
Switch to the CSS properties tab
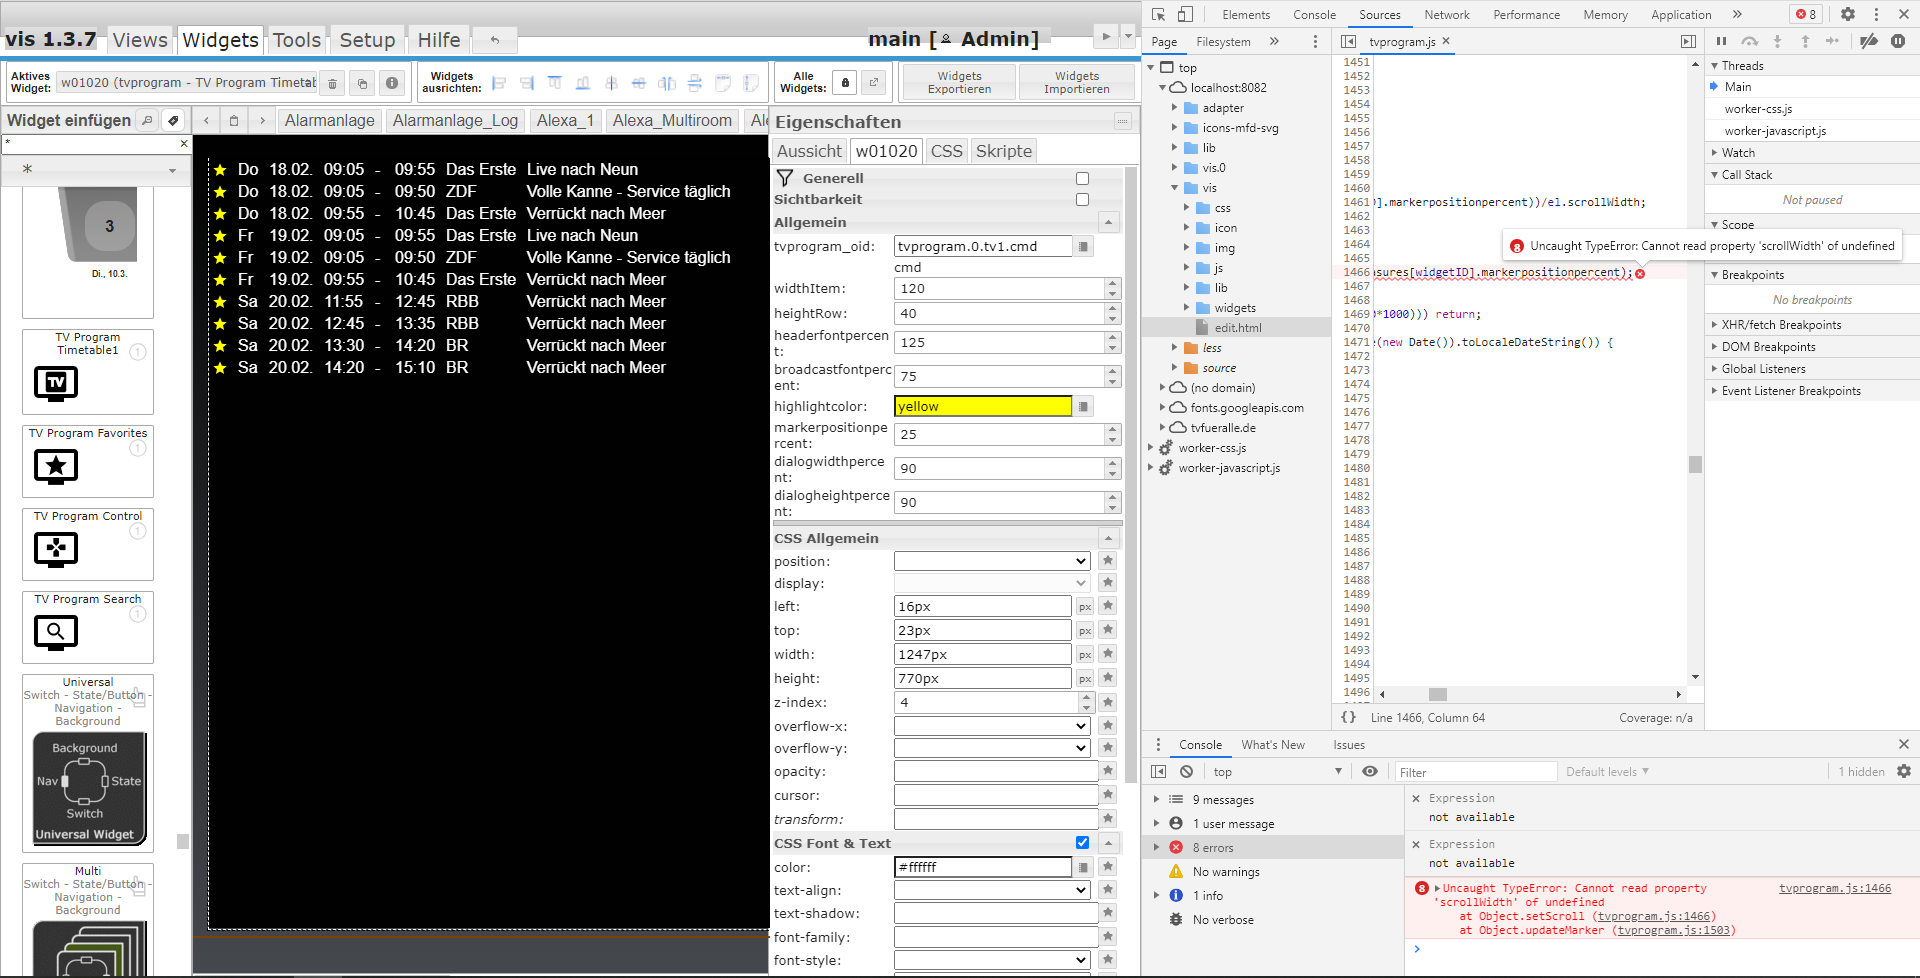click(946, 151)
